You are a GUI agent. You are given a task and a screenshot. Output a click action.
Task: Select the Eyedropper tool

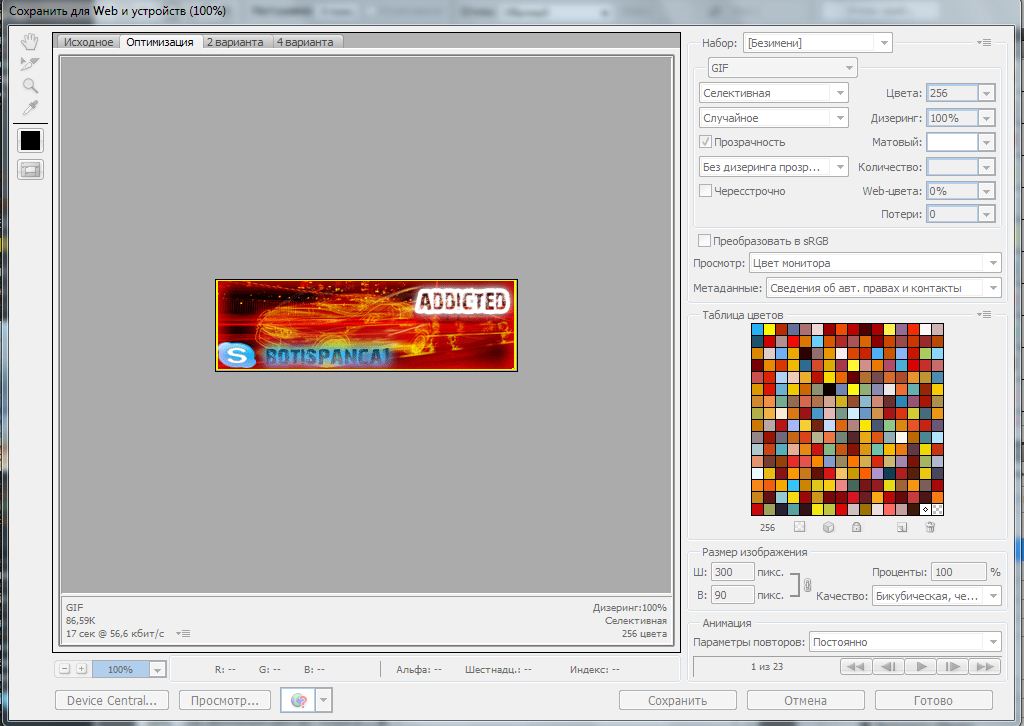click(x=30, y=108)
